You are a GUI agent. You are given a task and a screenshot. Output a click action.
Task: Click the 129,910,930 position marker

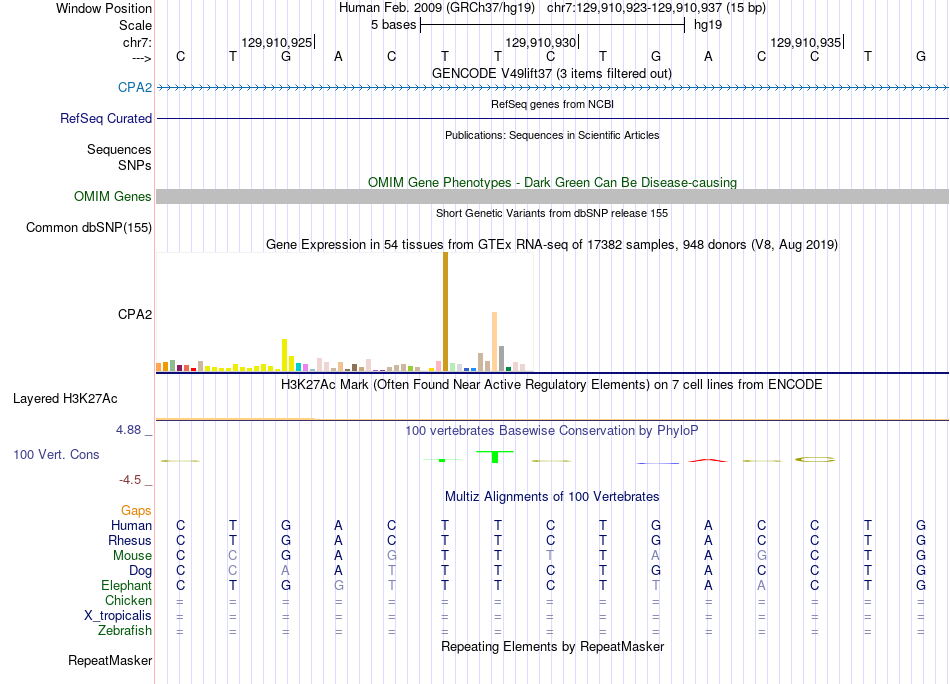point(540,42)
